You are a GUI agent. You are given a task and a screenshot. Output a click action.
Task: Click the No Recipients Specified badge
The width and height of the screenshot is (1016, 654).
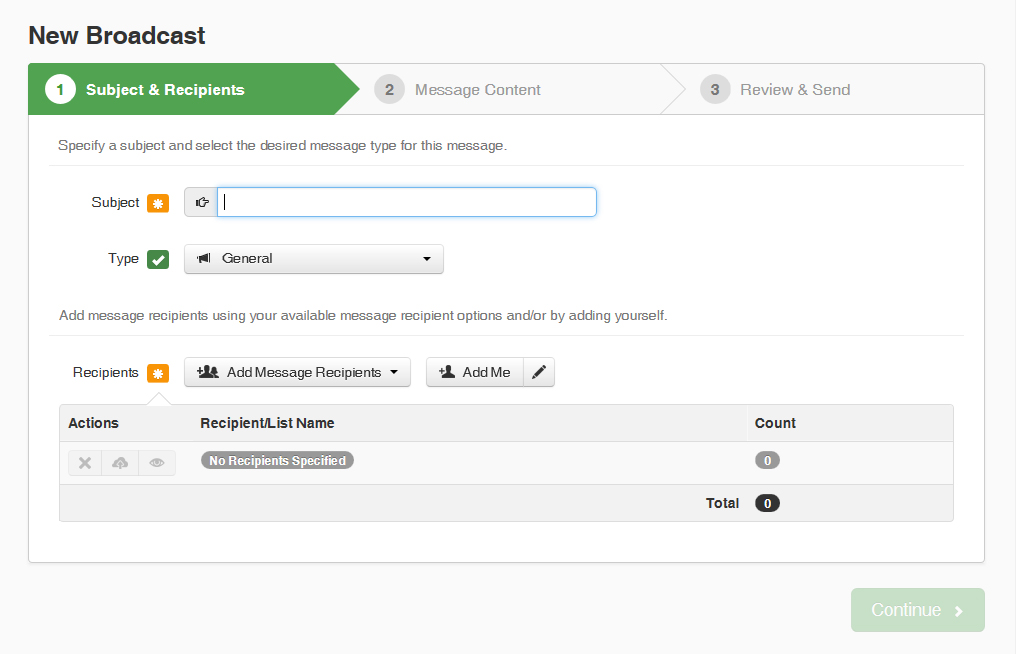click(277, 461)
